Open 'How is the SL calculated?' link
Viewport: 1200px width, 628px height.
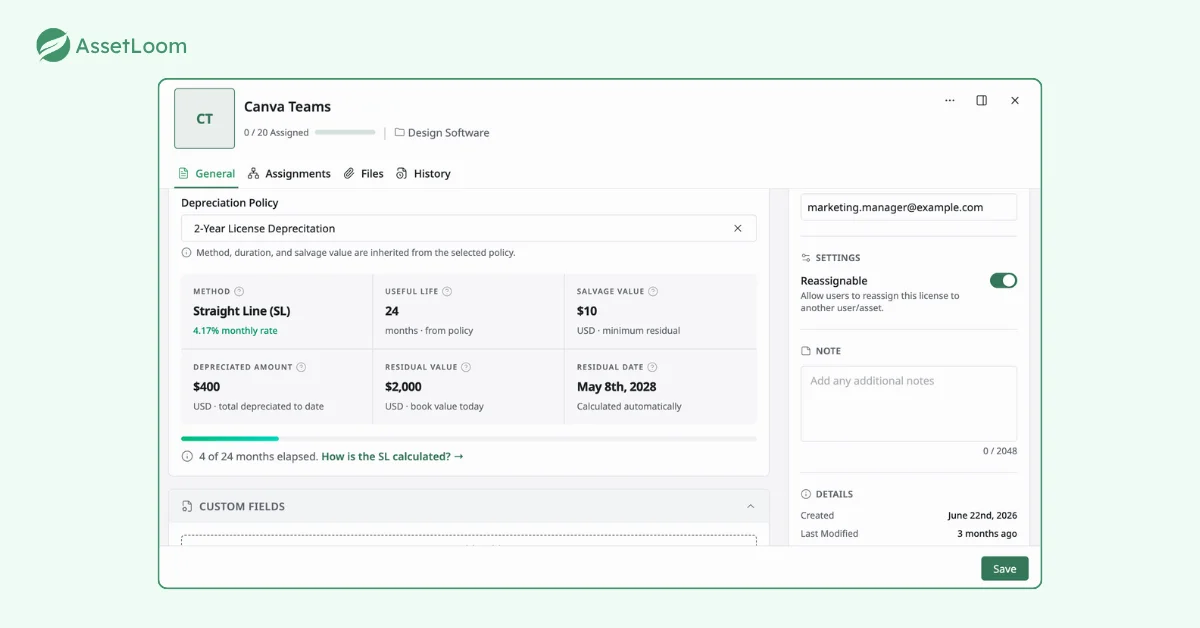tap(392, 456)
